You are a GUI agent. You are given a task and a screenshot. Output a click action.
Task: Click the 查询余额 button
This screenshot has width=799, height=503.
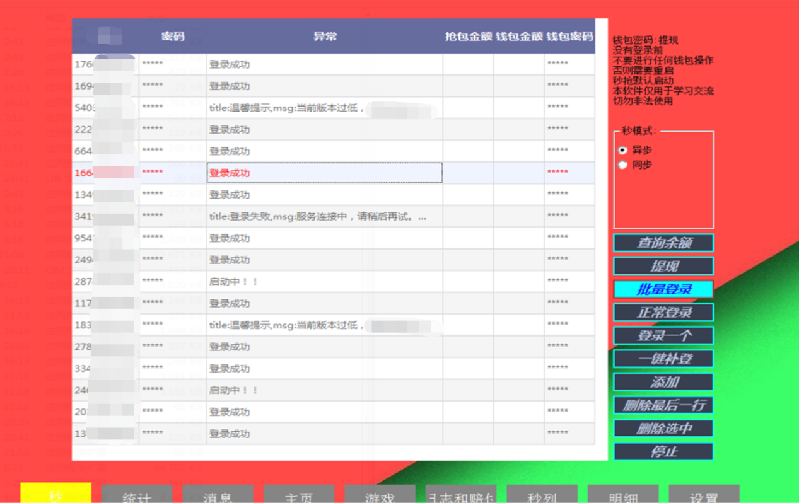[x=663, y=243]
